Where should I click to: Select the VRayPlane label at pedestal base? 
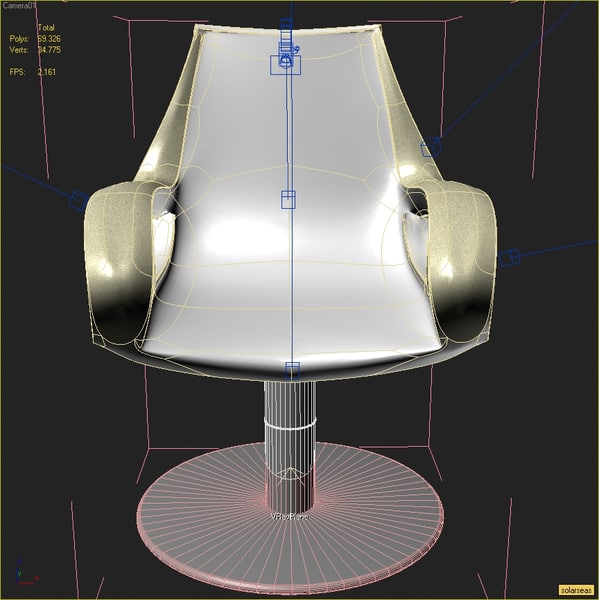[290, 517]
